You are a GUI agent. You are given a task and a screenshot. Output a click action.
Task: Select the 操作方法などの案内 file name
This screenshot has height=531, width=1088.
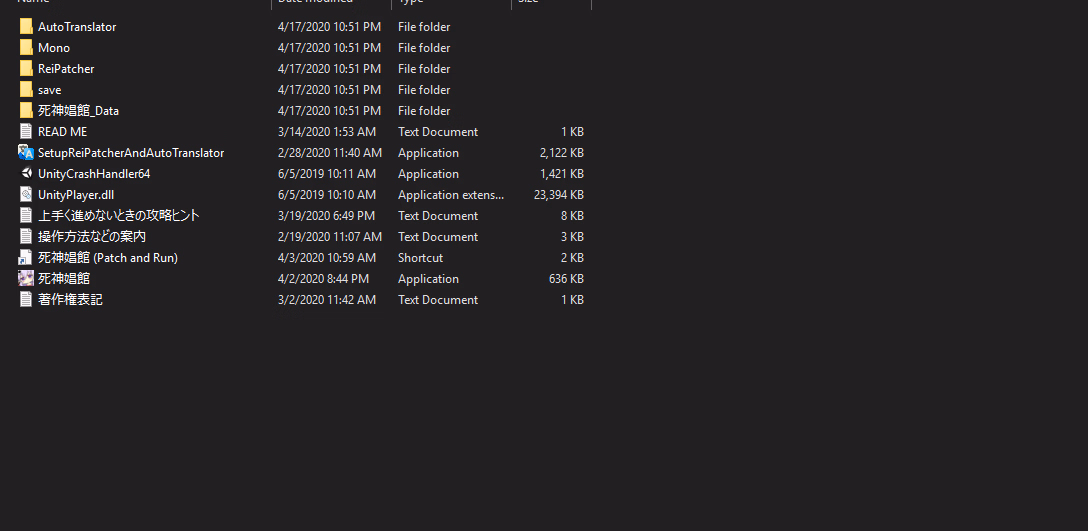pyautogui.click(x=92, y=237)
